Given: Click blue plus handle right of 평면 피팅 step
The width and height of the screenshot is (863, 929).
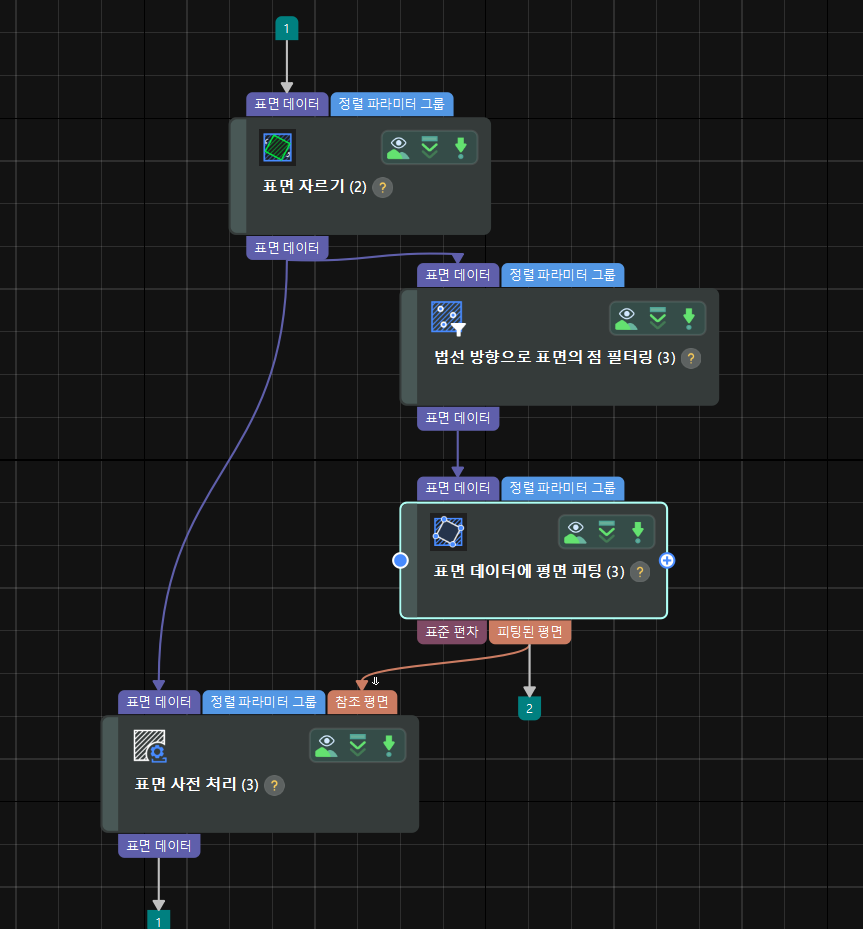Looking at the screenshot, I should click(667, 560).
